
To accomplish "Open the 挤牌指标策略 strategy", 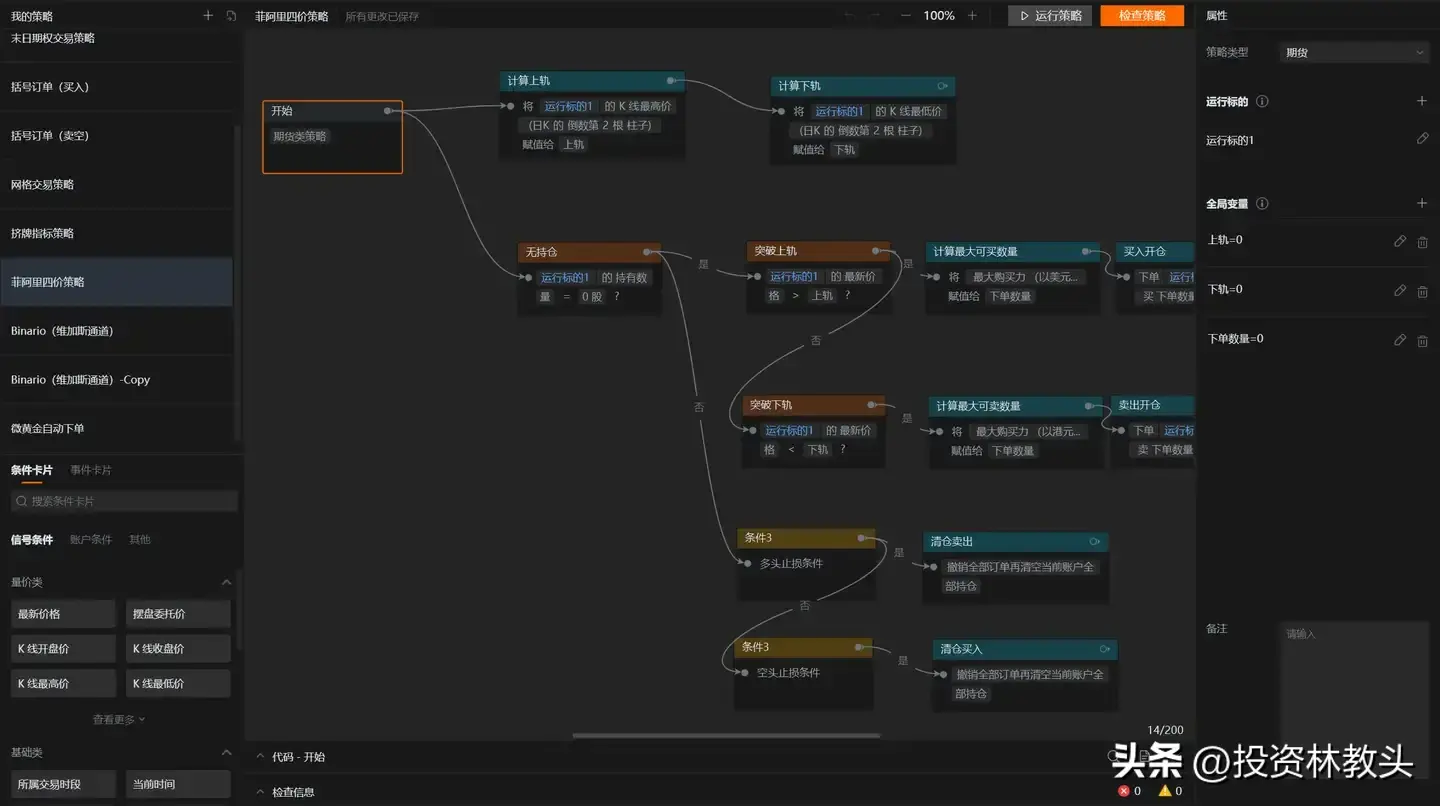I will pyautogui.click(x=116, y=234).
